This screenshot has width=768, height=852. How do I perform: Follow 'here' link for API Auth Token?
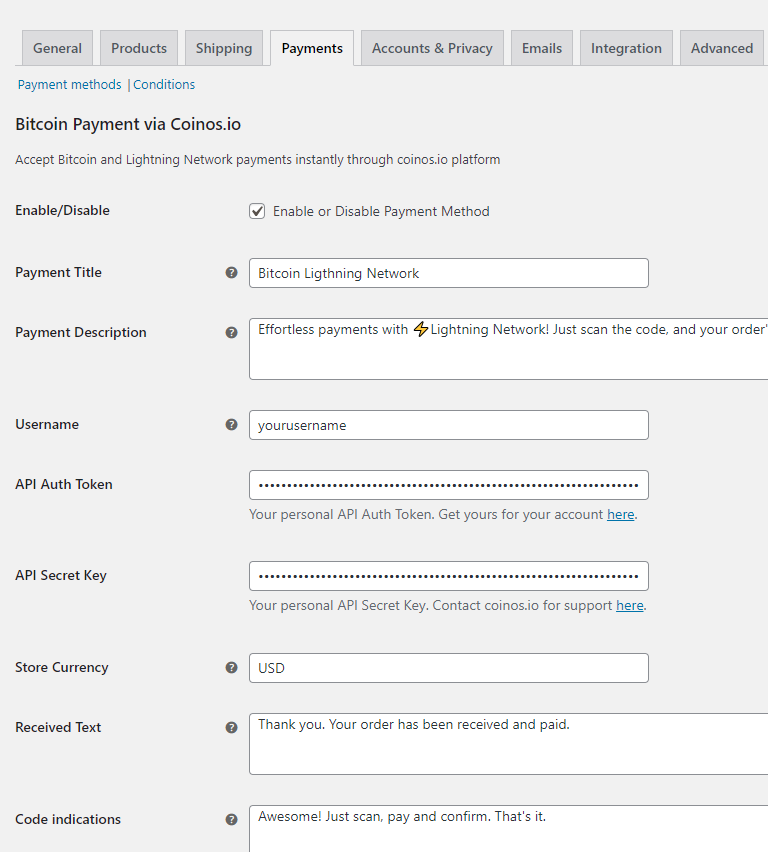tap(621, 515)
